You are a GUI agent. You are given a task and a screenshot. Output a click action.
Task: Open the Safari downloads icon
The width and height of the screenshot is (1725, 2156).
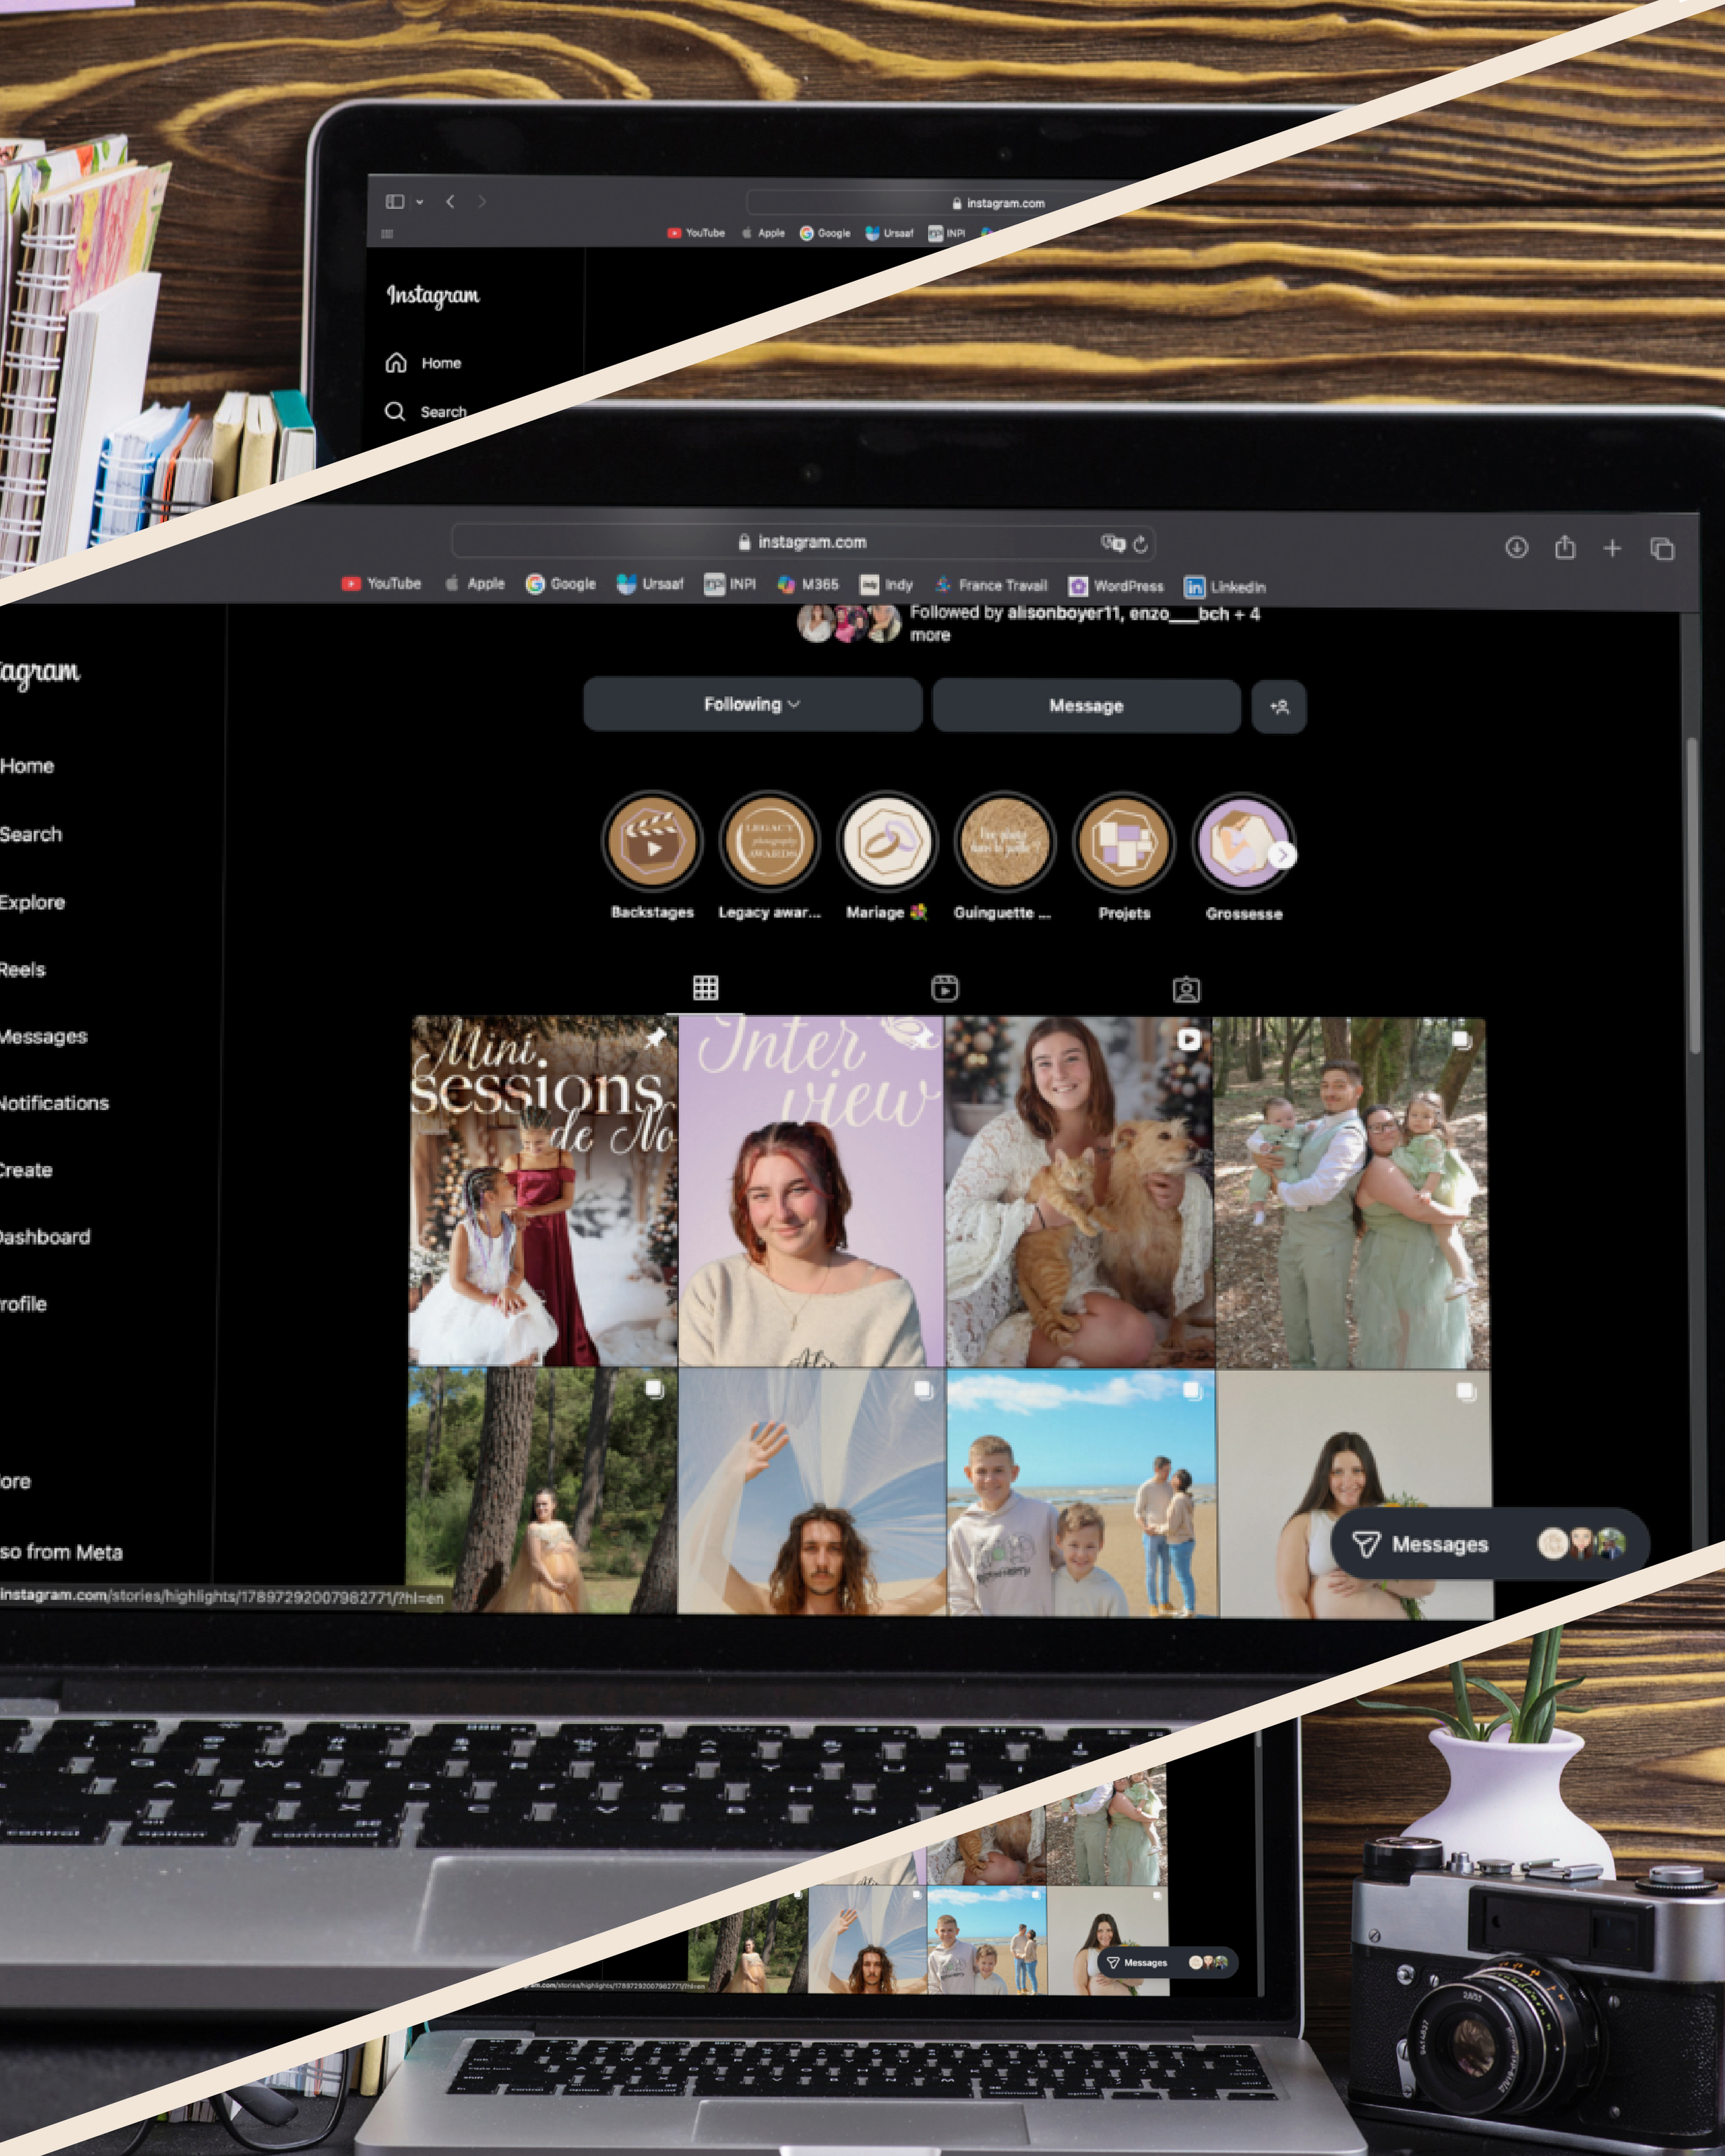[1516, 547]
